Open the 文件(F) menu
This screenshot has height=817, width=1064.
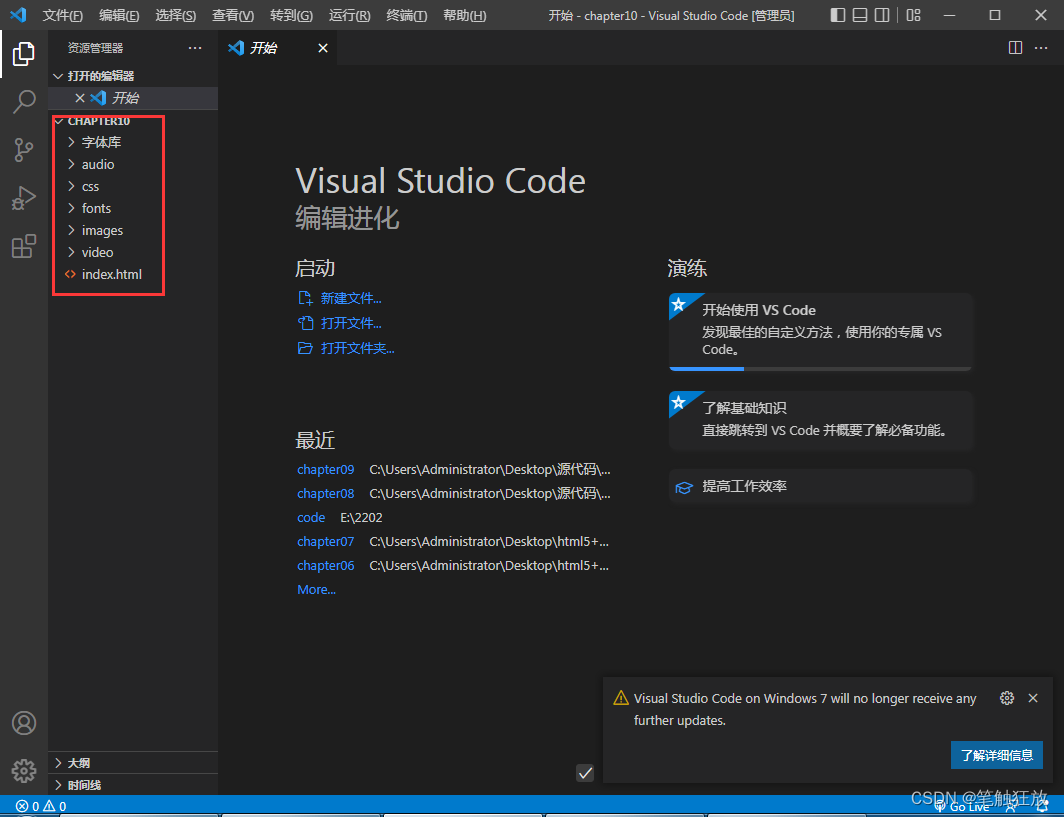point(62,15)
